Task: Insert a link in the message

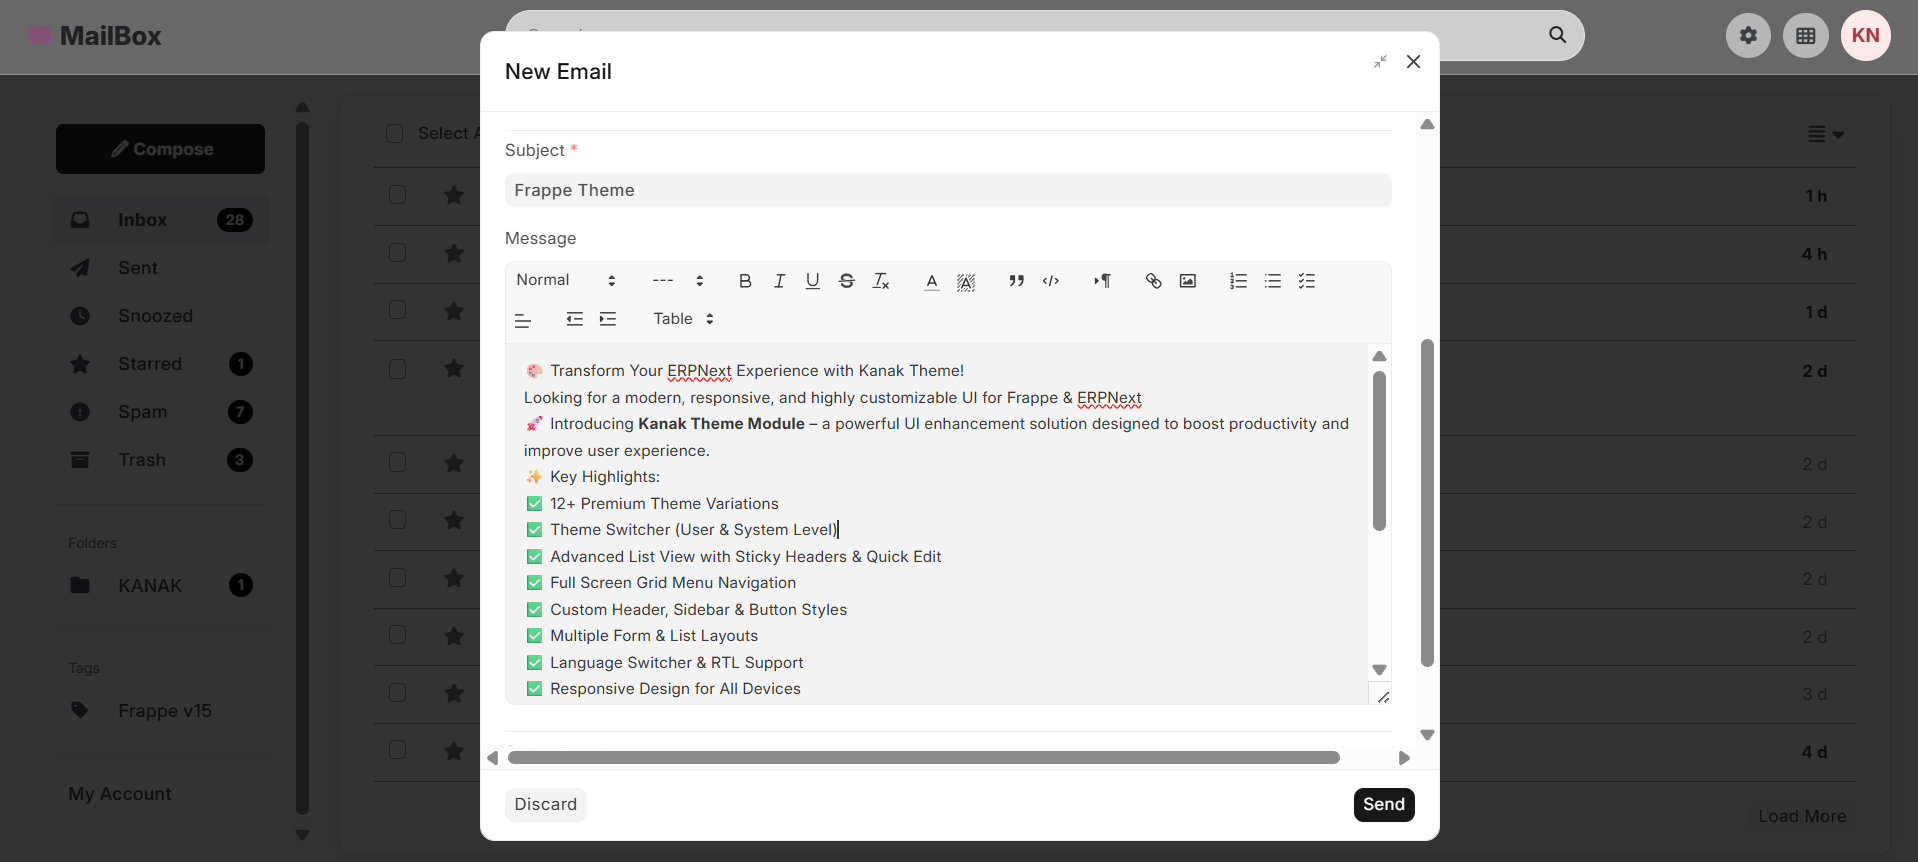Action: tap(1153, 281)
